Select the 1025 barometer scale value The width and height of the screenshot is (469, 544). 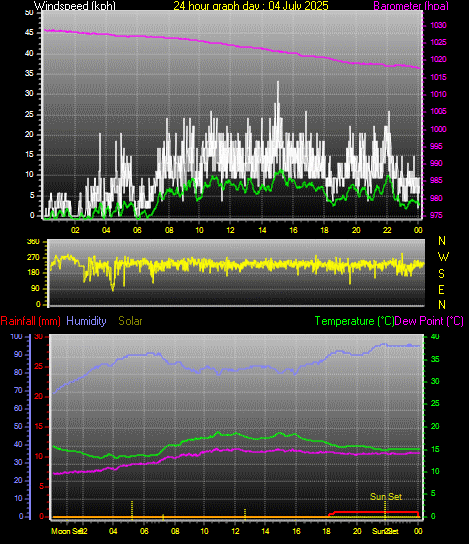pyautogui.click(x=438, y=42)
